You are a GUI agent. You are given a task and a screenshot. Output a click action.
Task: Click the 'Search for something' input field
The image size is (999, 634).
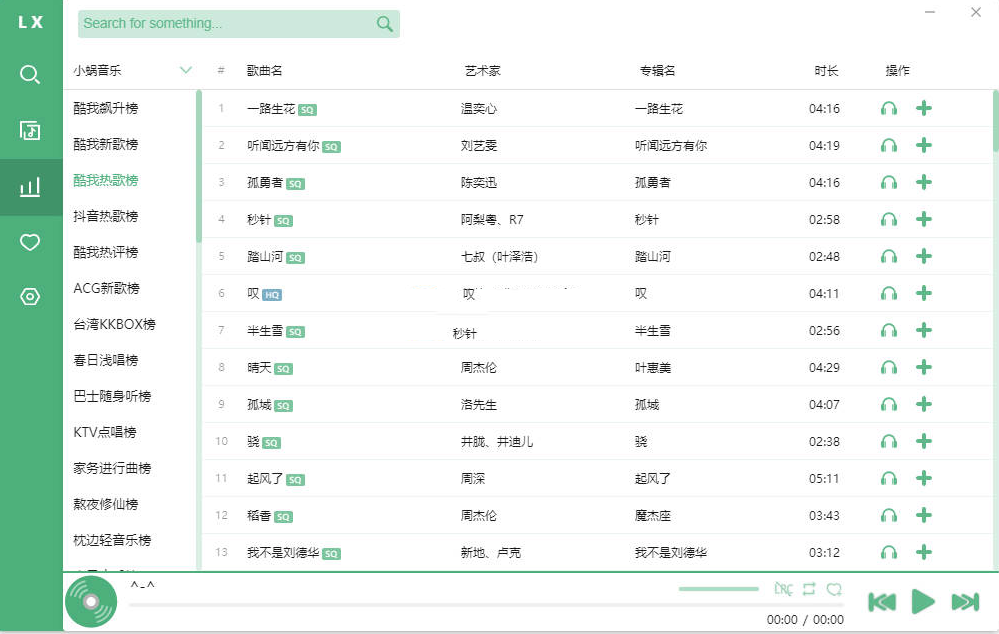[x=225, y=24]
